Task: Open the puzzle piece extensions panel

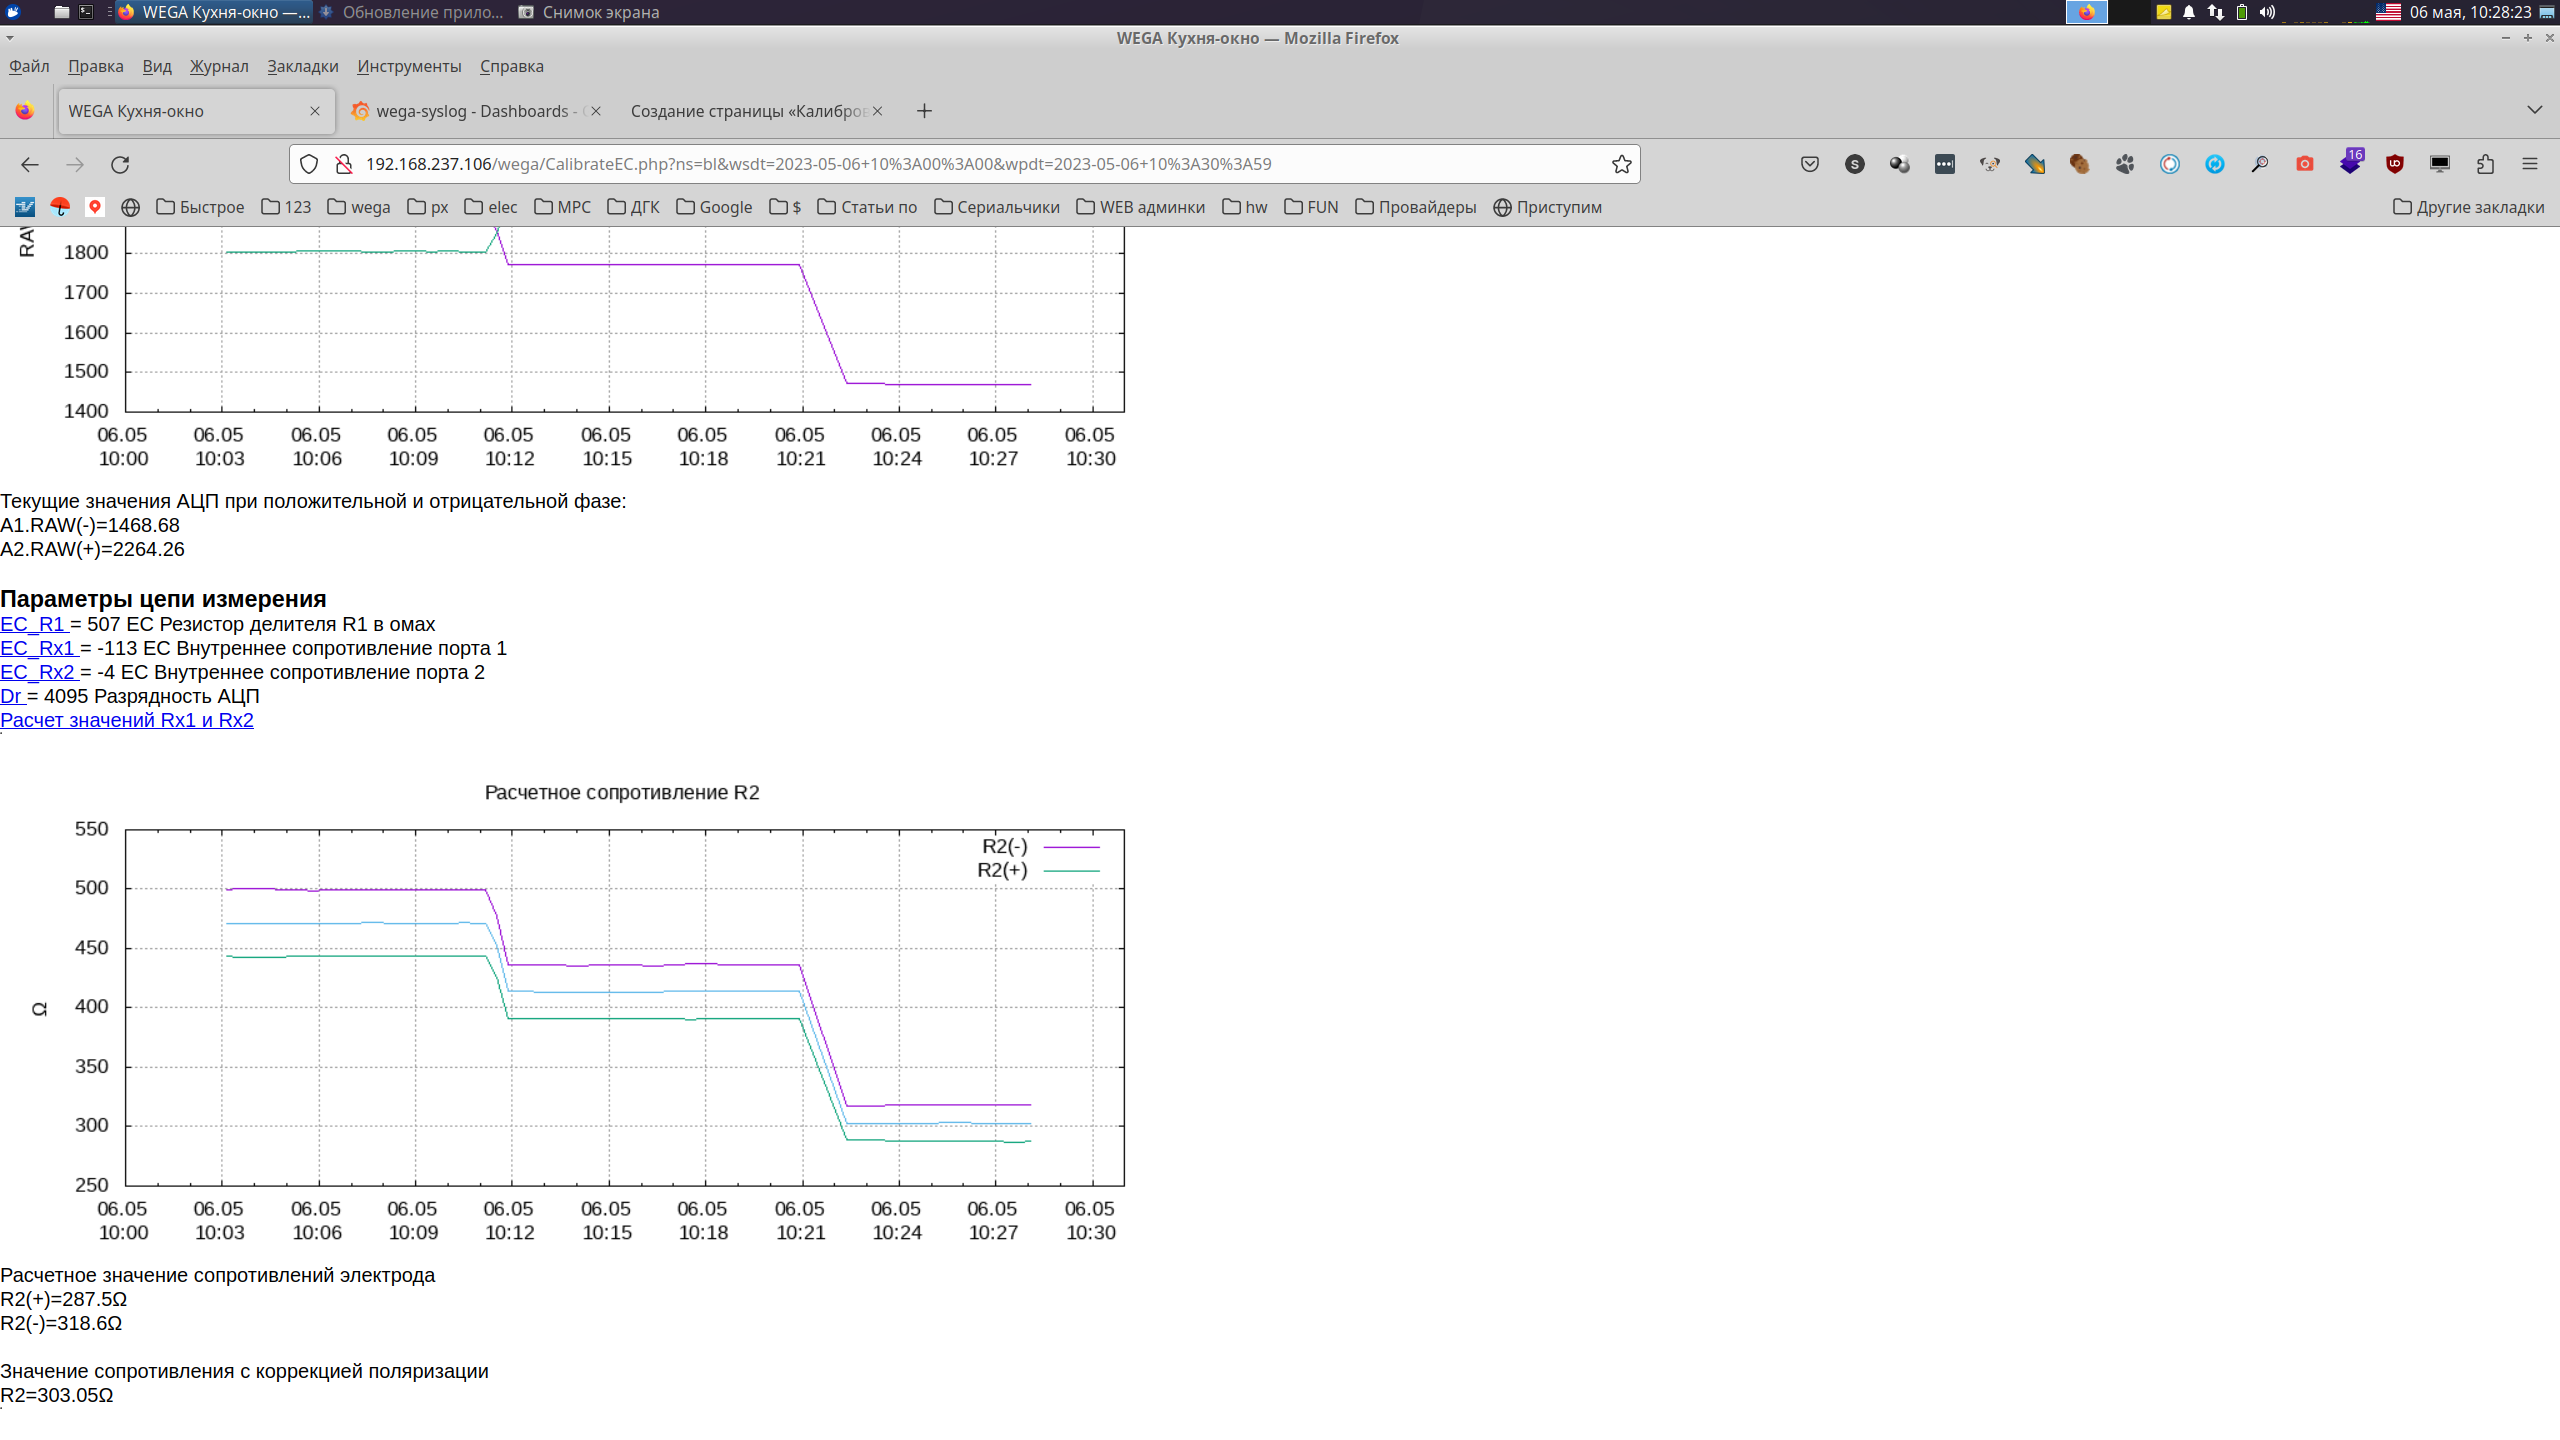Action: click(x=2485, y=164)
